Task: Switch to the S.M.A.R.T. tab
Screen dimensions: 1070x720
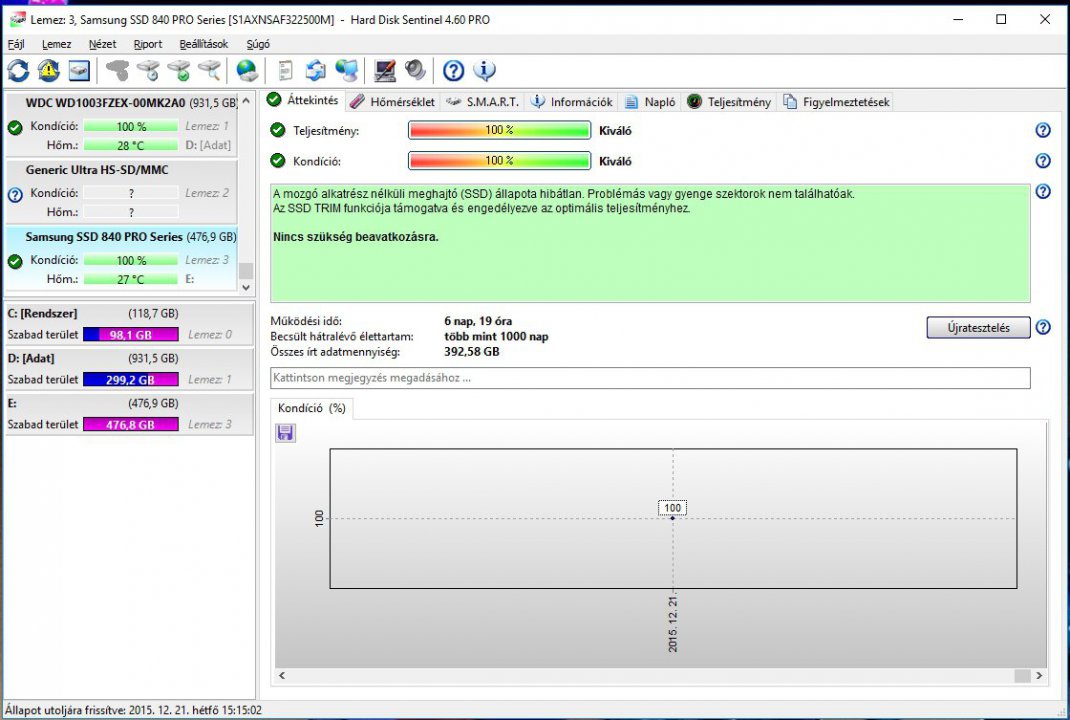Action: click(x=482, y=102)
